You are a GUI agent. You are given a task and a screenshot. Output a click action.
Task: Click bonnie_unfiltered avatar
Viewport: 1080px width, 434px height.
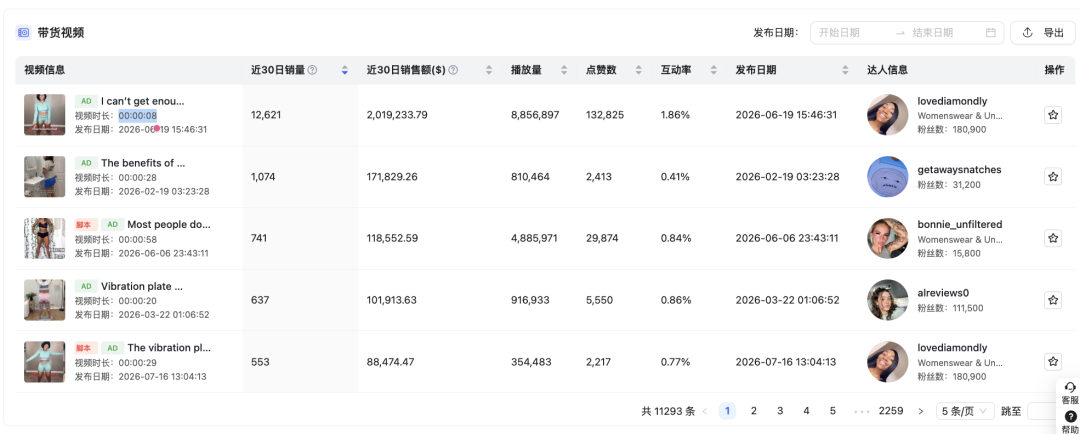[x=887, y=238]
